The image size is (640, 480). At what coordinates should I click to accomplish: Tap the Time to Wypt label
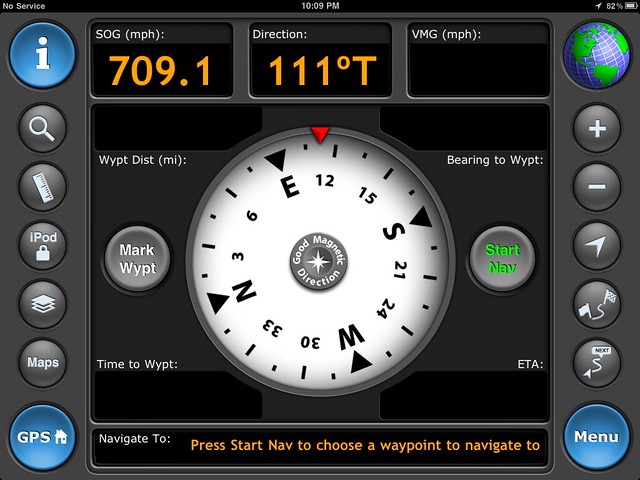(137, 364)
